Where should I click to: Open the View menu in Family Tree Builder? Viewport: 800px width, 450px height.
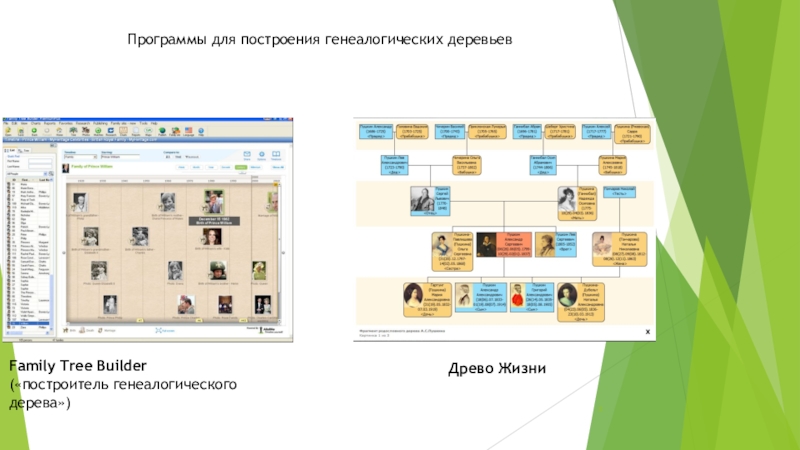click(24, 123)
